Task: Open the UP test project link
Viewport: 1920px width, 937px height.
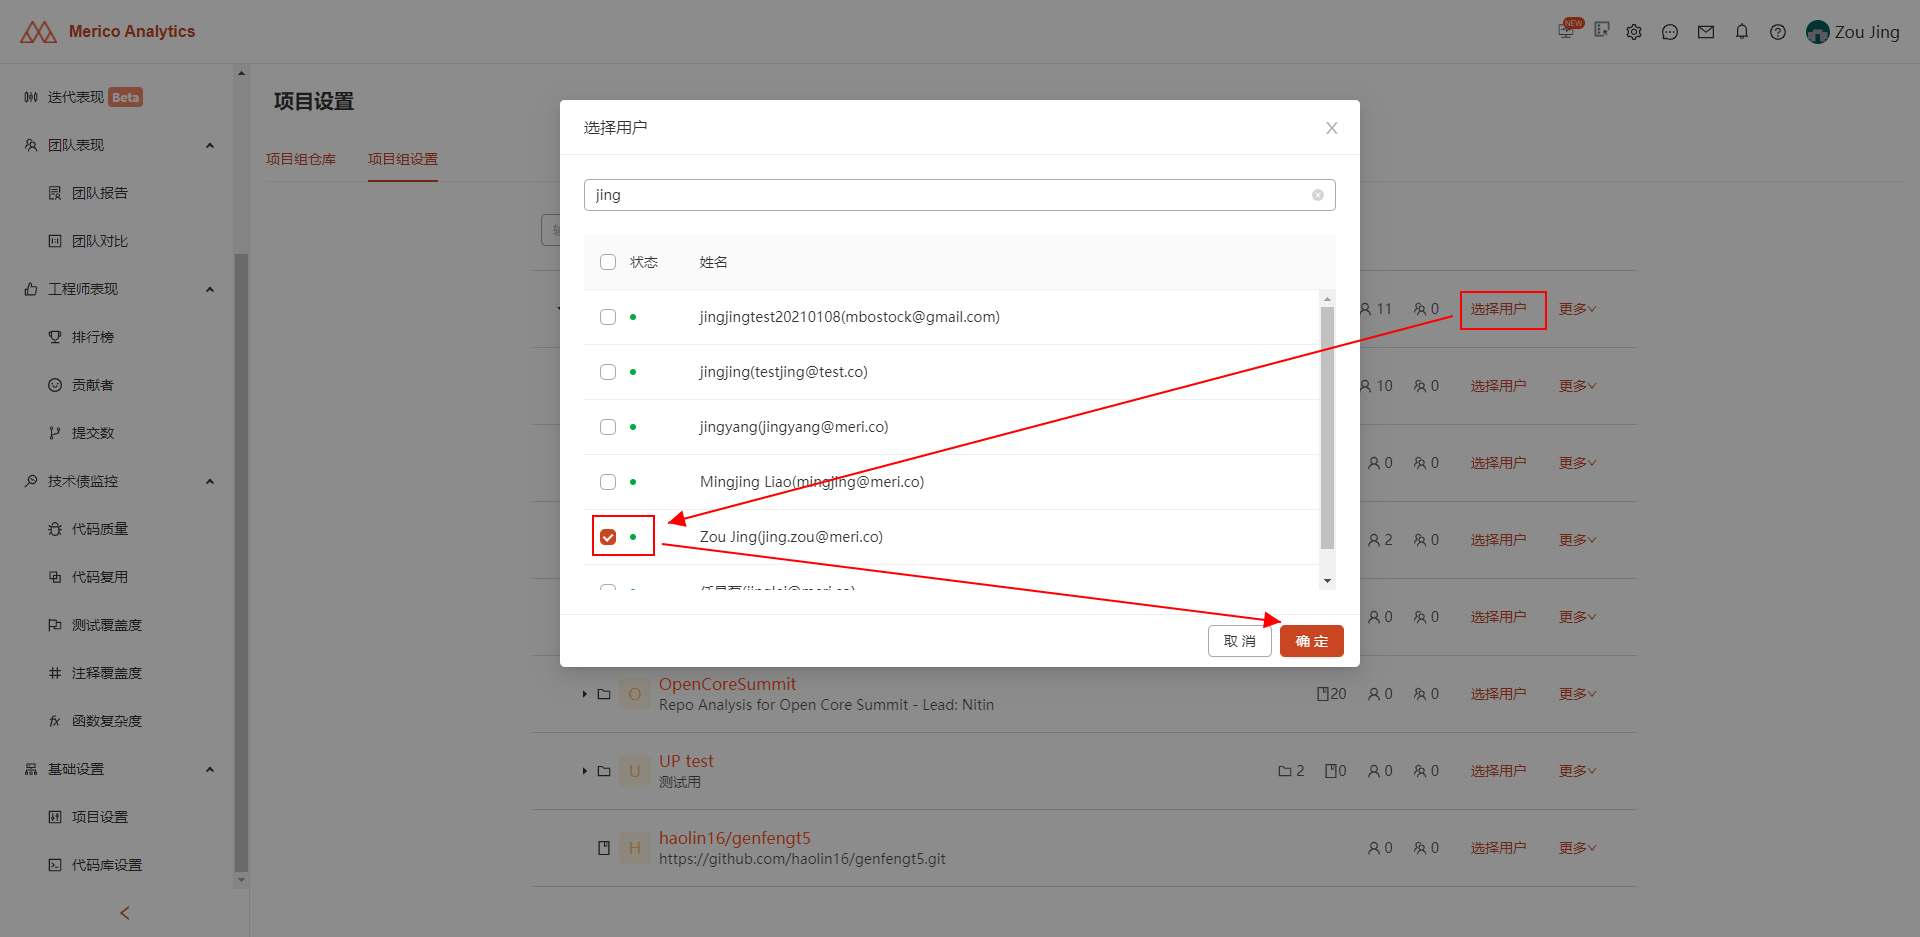Action: click(686, 761)
